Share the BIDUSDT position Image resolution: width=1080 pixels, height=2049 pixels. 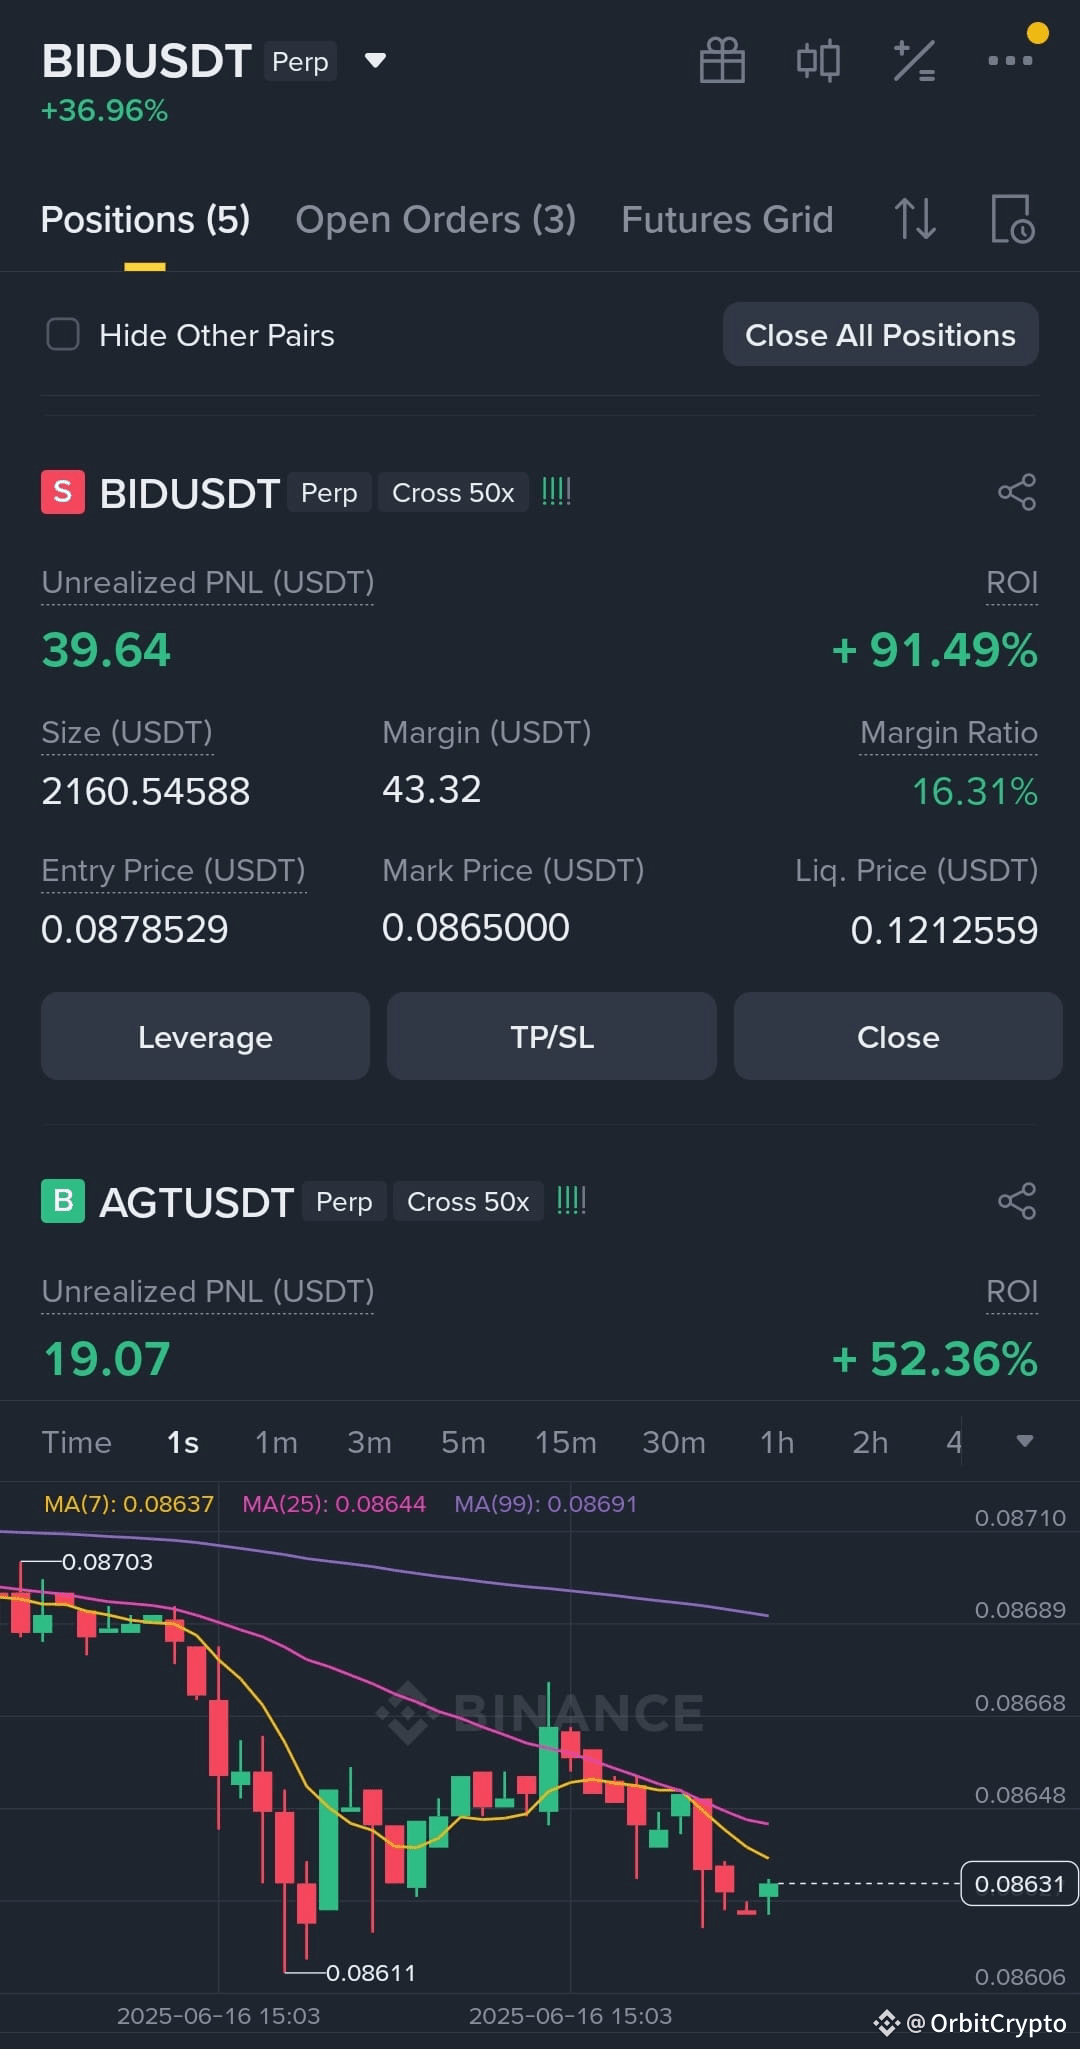[x=1017, y=492]
